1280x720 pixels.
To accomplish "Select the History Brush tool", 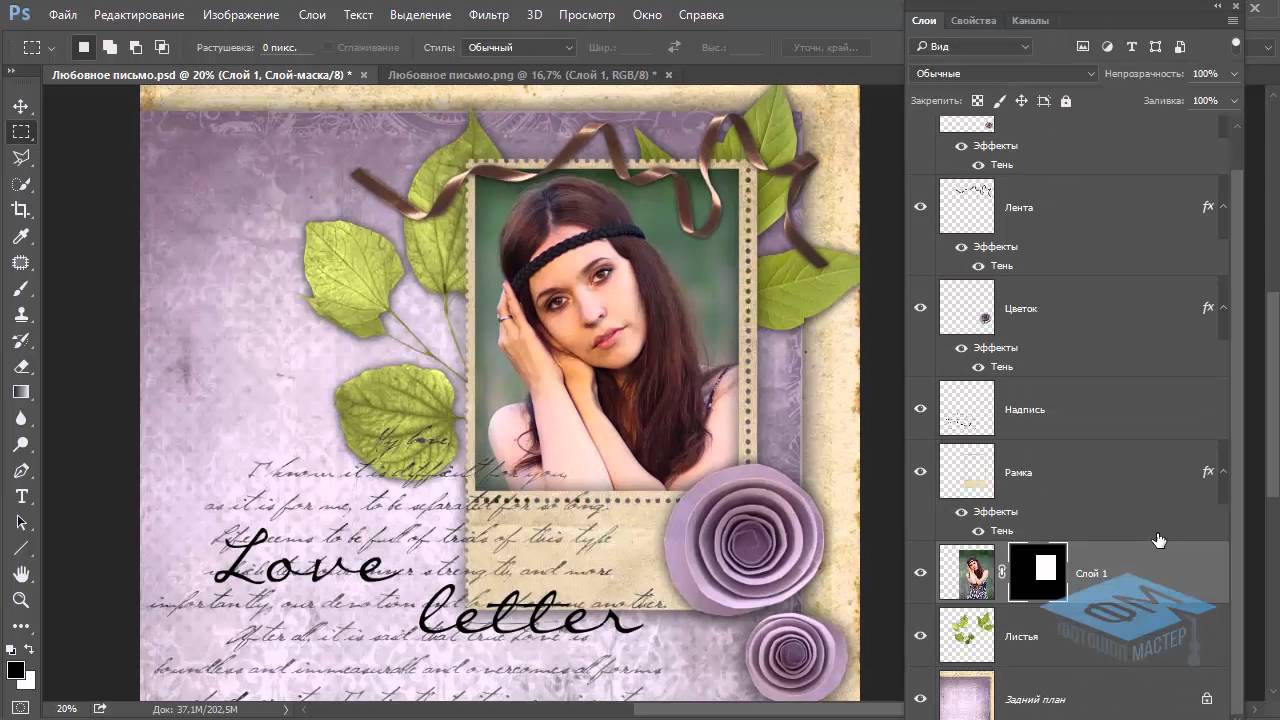I will coord(21,340).
